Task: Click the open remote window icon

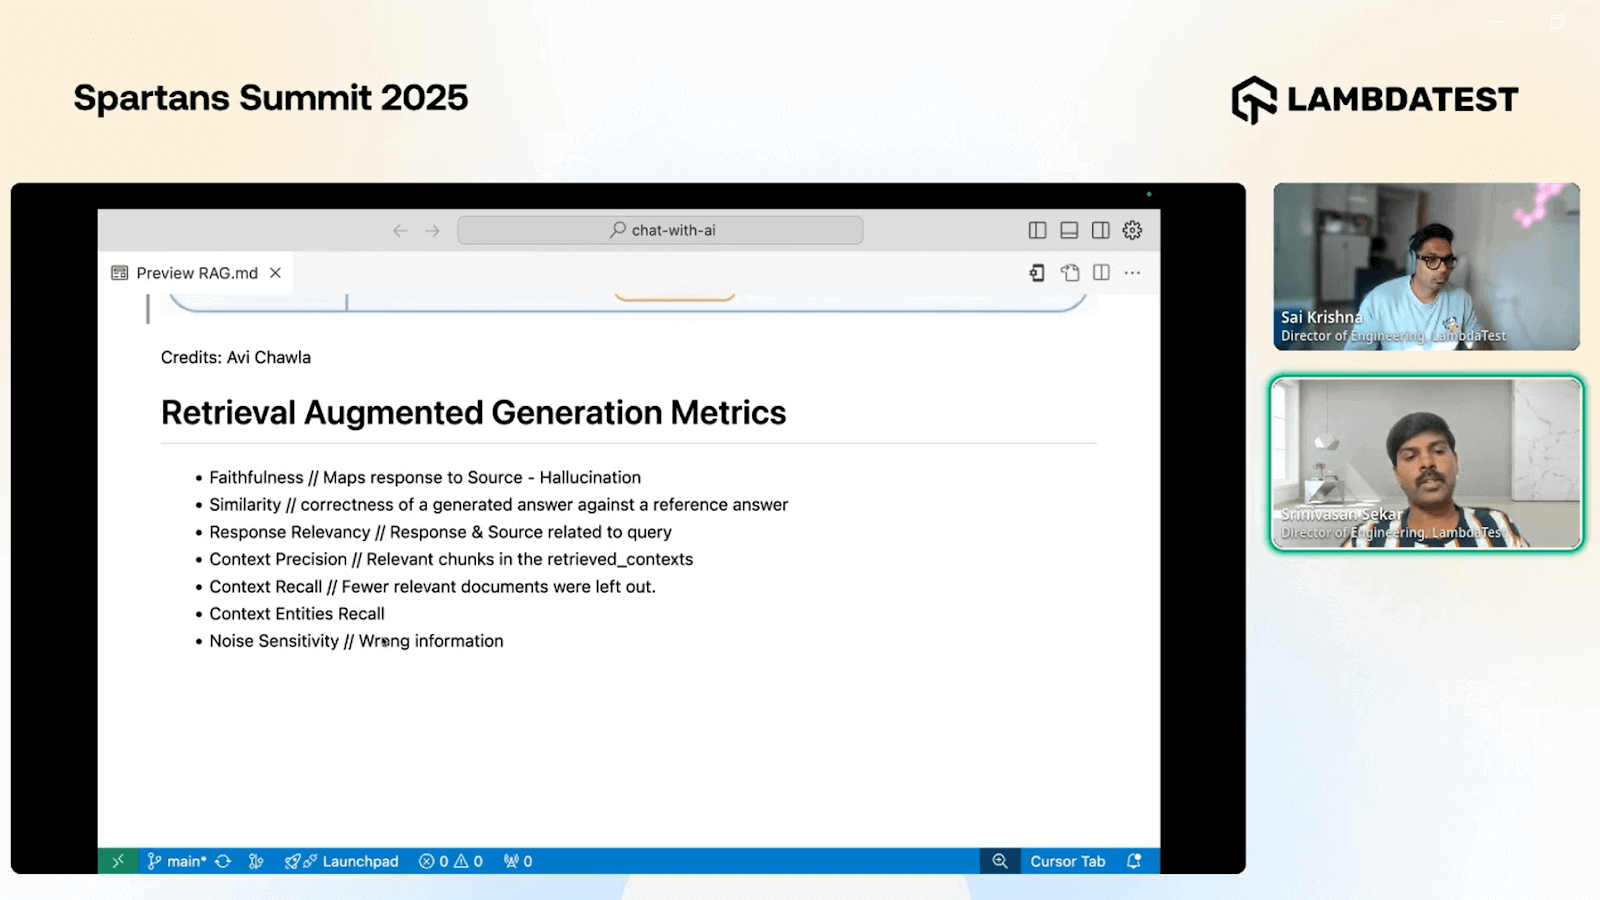Action: [117, 860]
